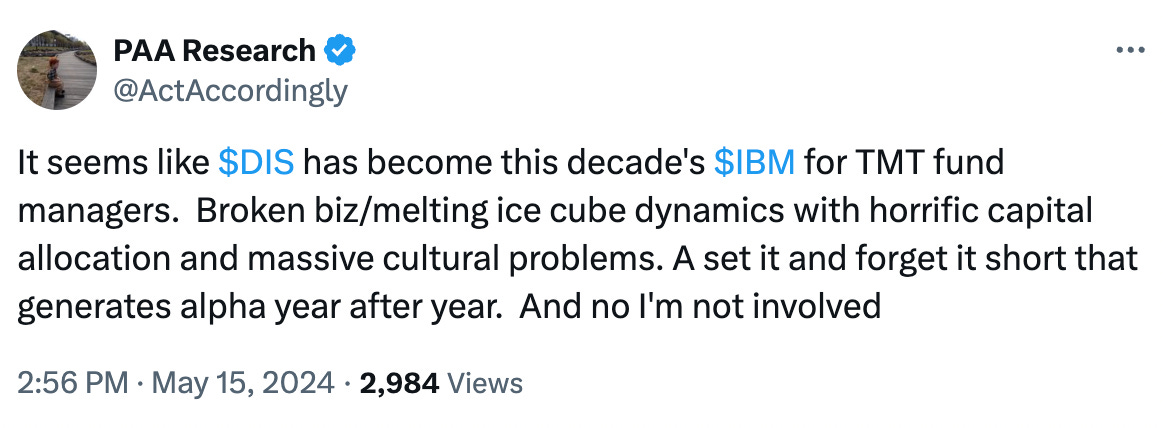Click the 2,984 view count
The image size is (1166, 428).
click(400, 383)
